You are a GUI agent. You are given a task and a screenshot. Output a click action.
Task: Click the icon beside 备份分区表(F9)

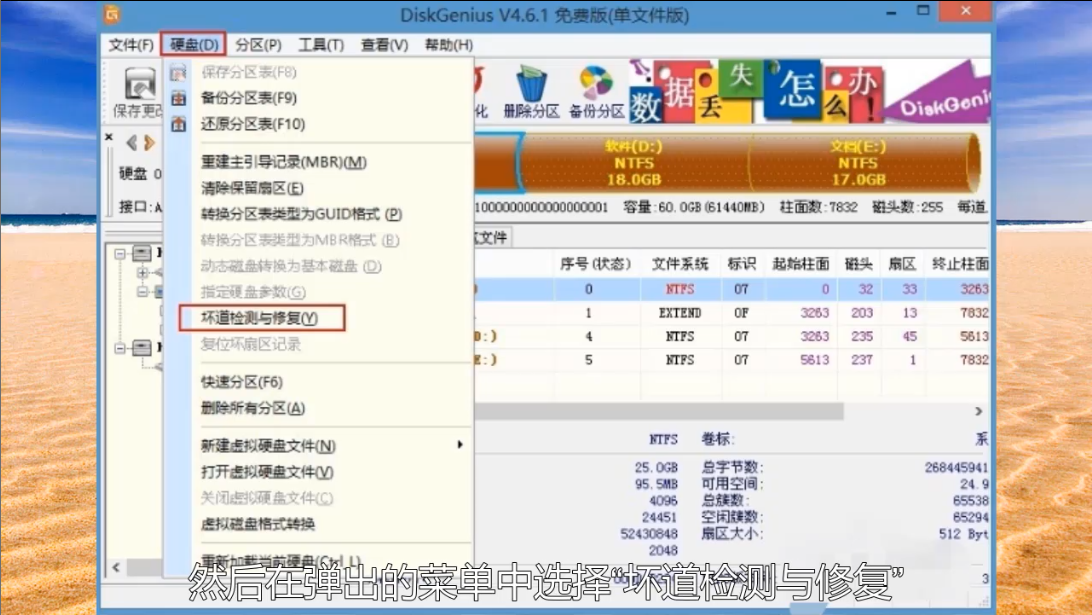tap(179, 98)
